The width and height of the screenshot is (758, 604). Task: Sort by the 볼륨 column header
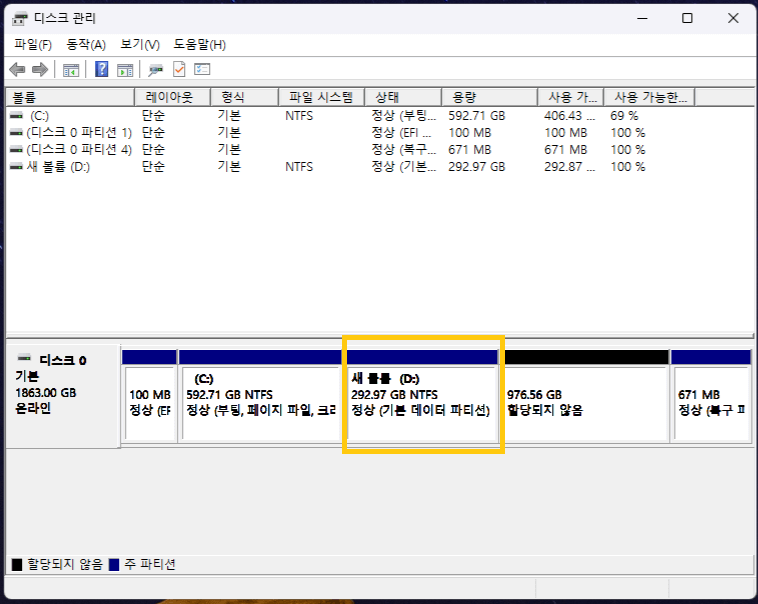(x=70, y=97)
